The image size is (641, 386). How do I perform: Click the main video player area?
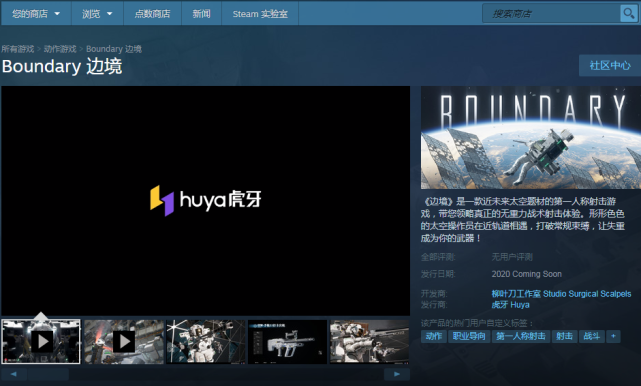click(x=206, y=200)
